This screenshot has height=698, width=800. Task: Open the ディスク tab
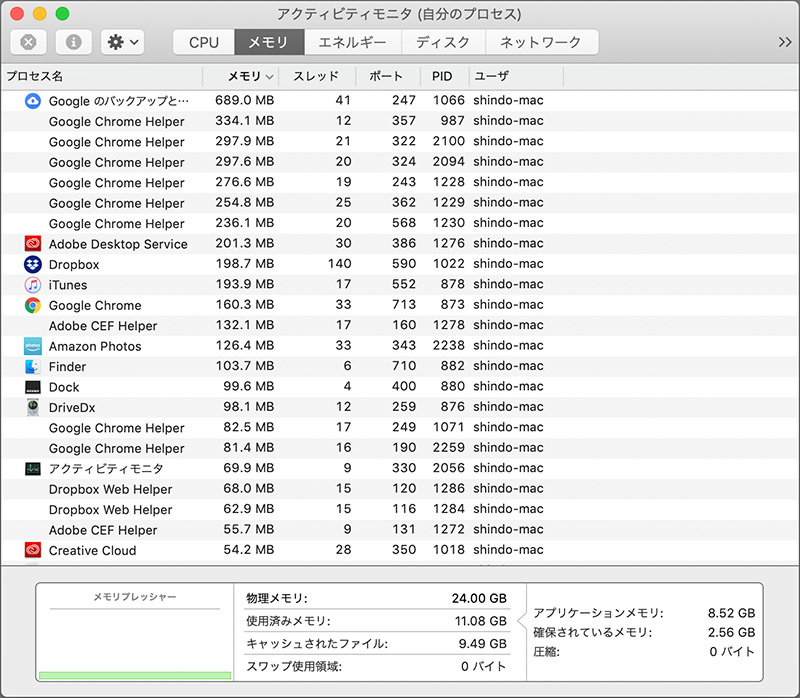click(443, 42)
